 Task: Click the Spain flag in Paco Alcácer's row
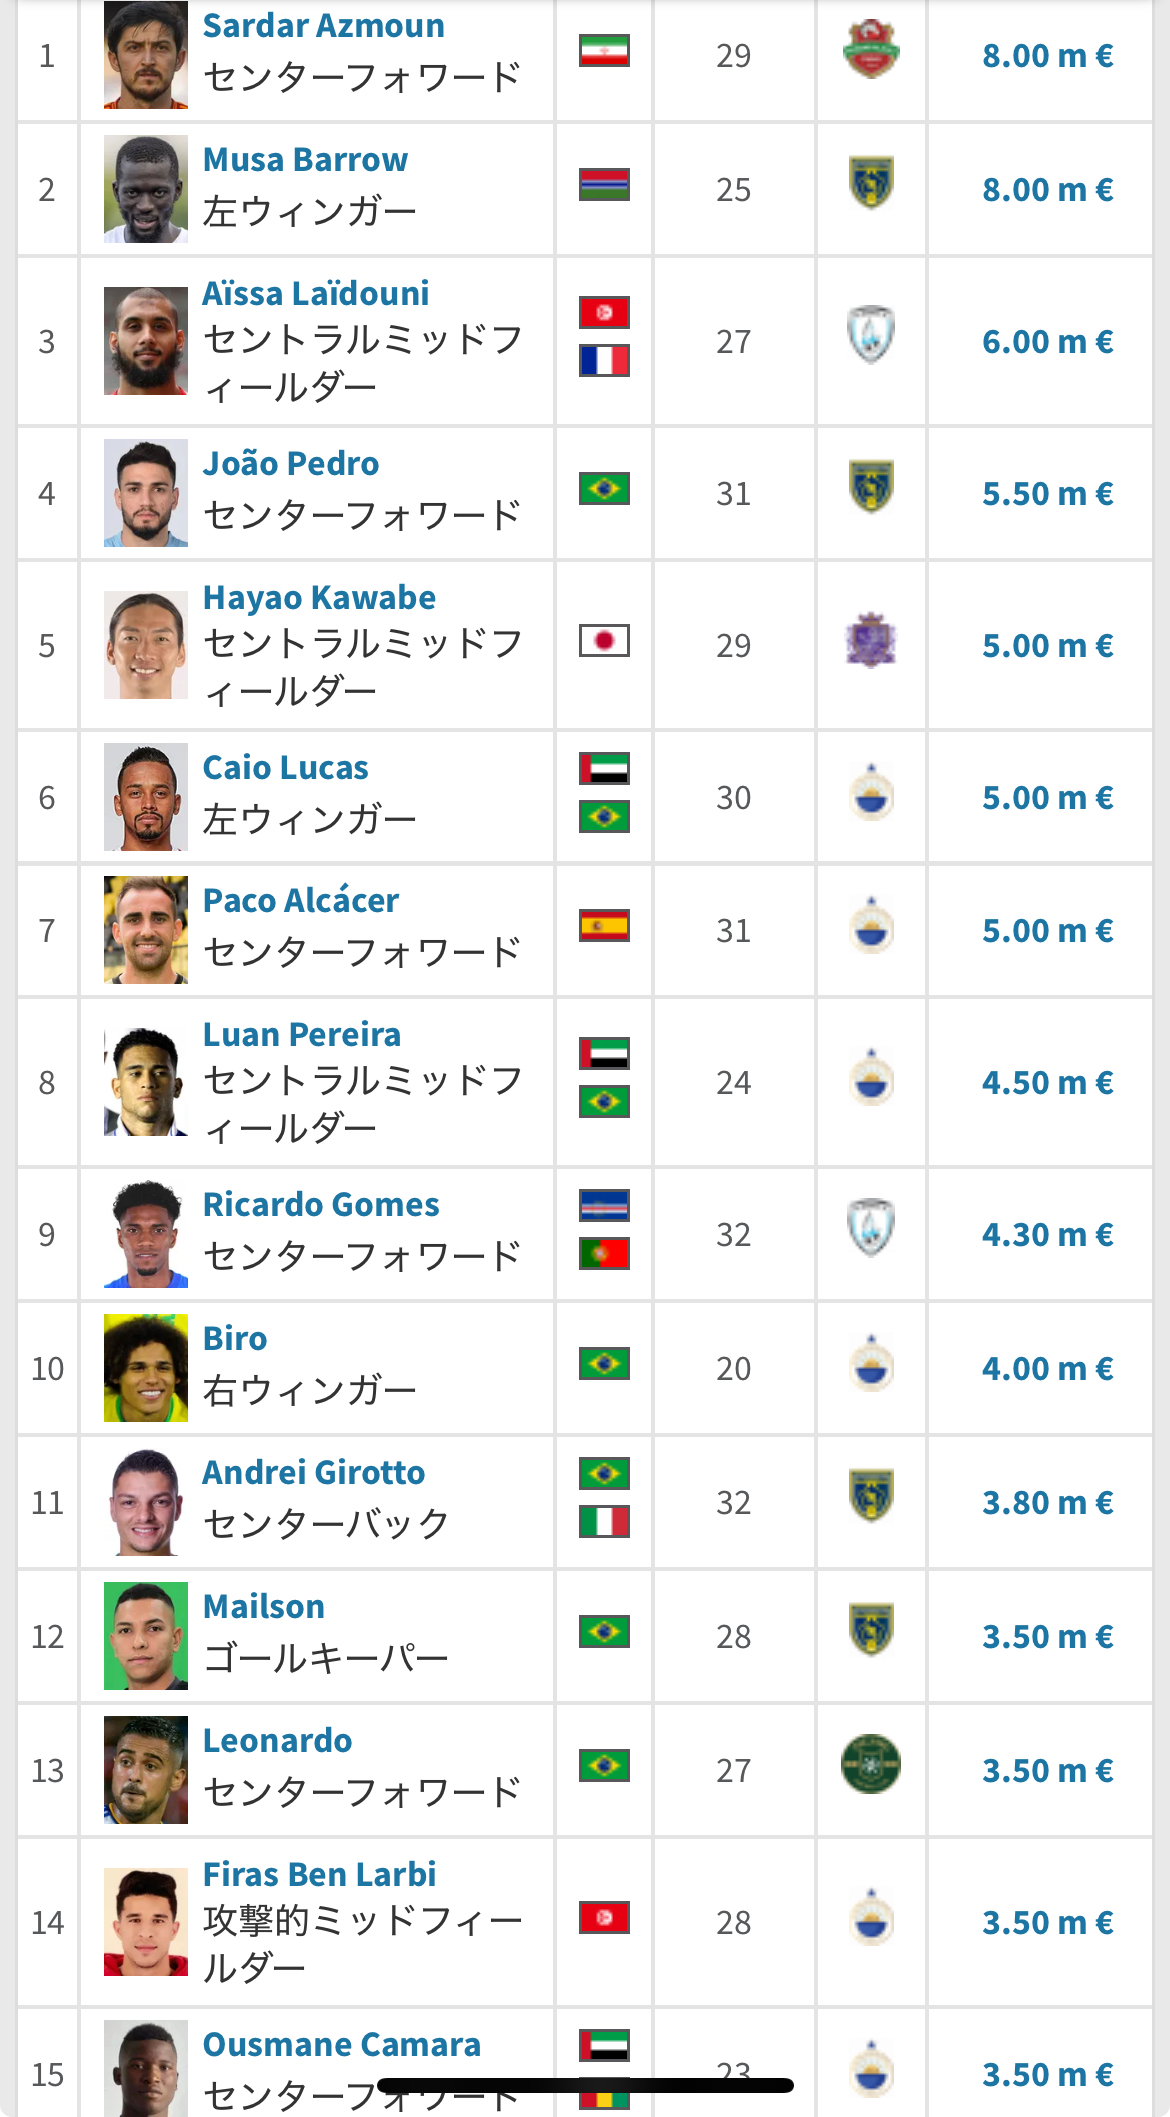click(x=604, y=926)
